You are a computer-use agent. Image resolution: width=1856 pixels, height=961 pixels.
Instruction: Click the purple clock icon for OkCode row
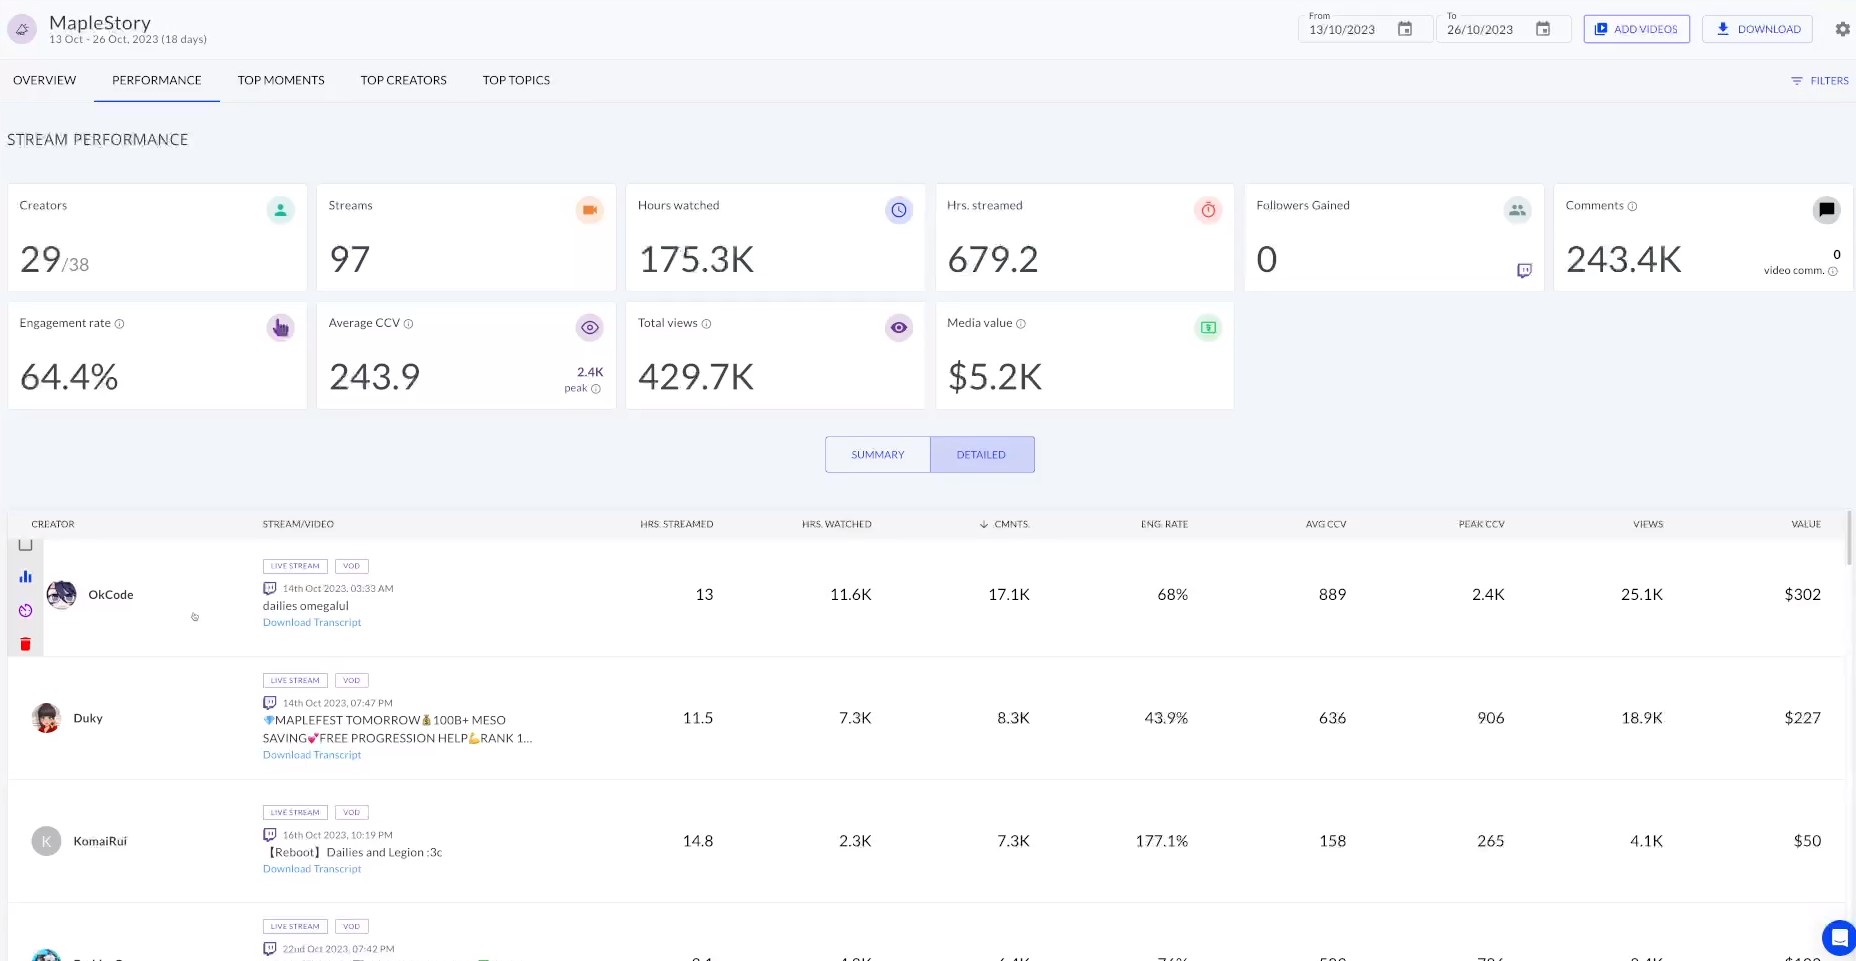coord(26,610)
